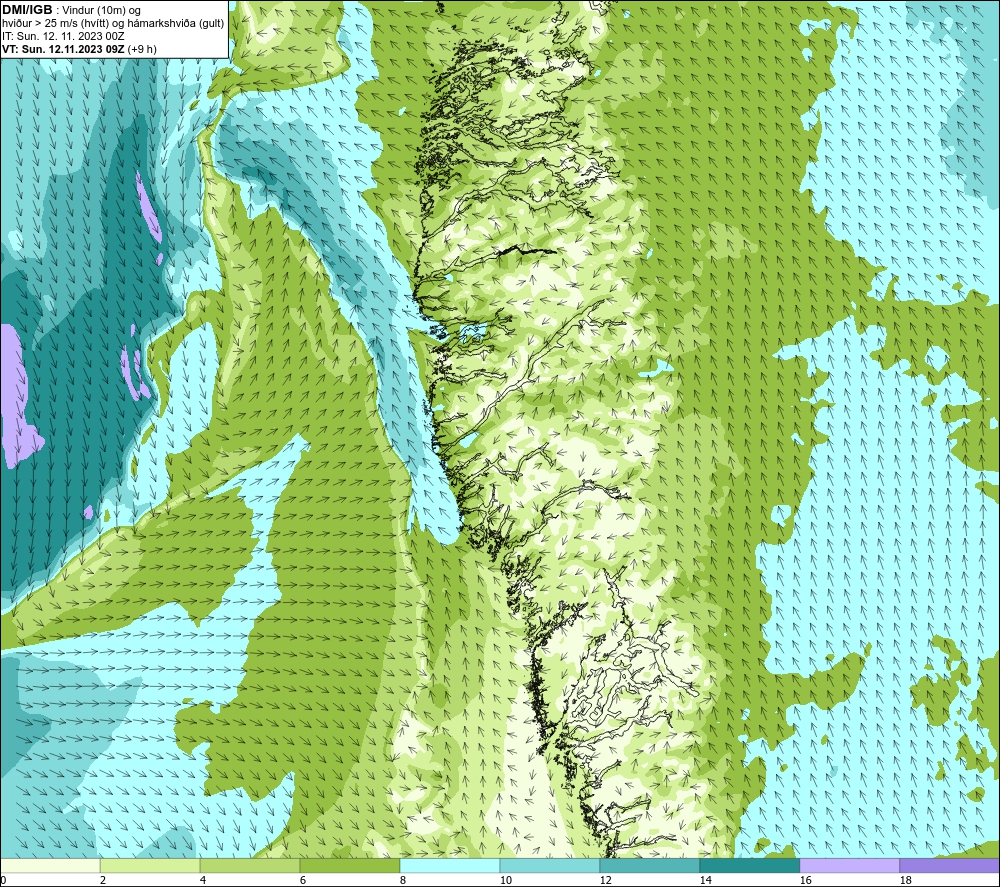Click the legend scale label '2'
Image resolution: width=1000 pixels, height=887 pixels.
pos(103,880)
